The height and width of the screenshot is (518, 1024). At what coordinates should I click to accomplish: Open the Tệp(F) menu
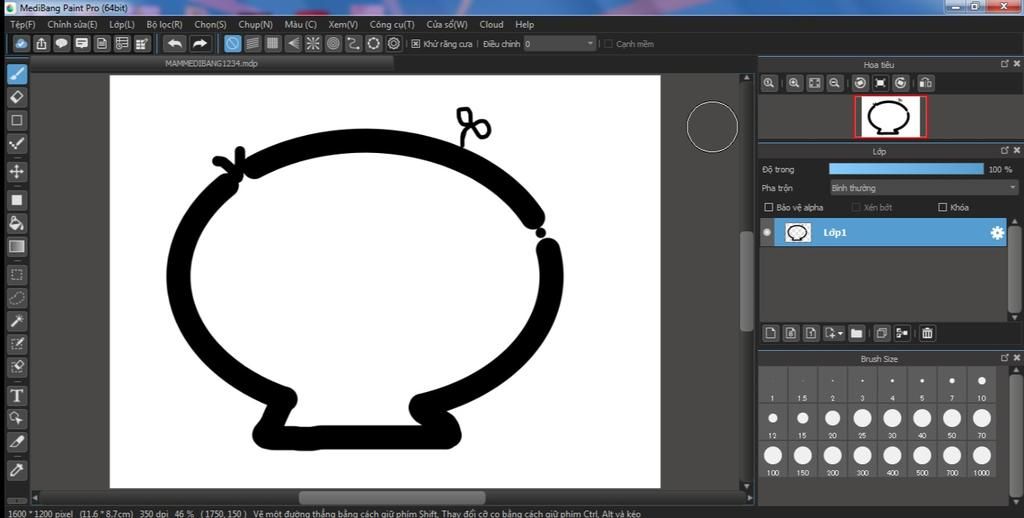coord(23,24)
